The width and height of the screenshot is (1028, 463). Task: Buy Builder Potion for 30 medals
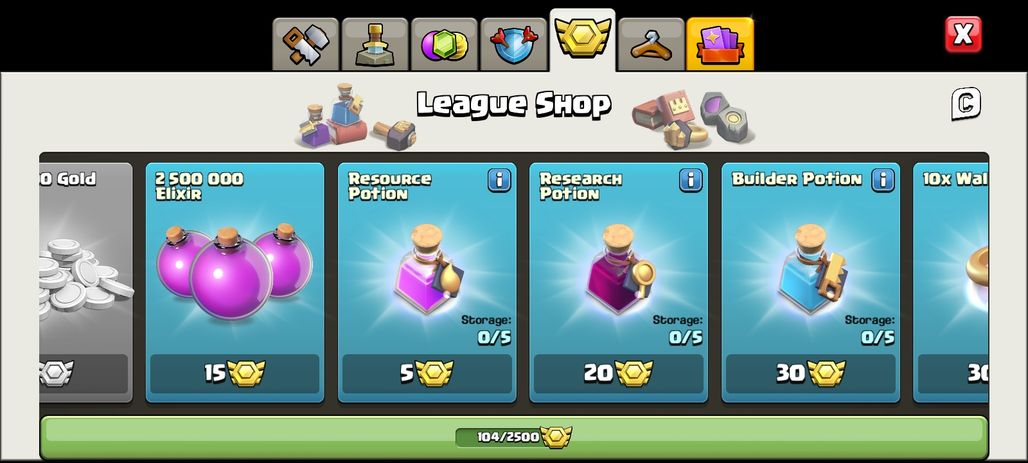[810, 374]
